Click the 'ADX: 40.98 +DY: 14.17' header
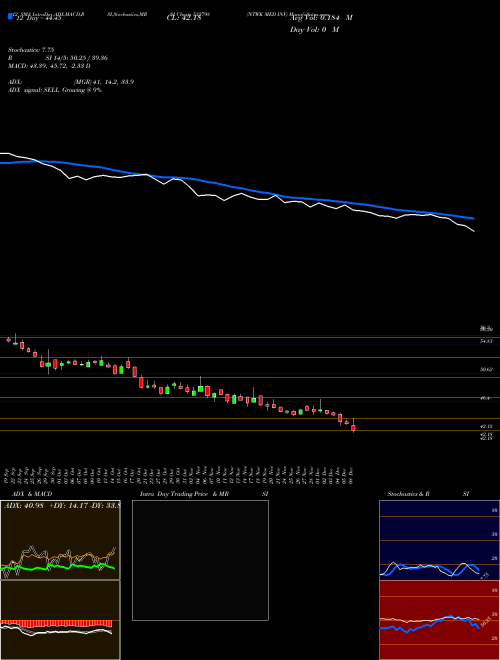This screenshot has height=660, width=500. click(62, 505)
